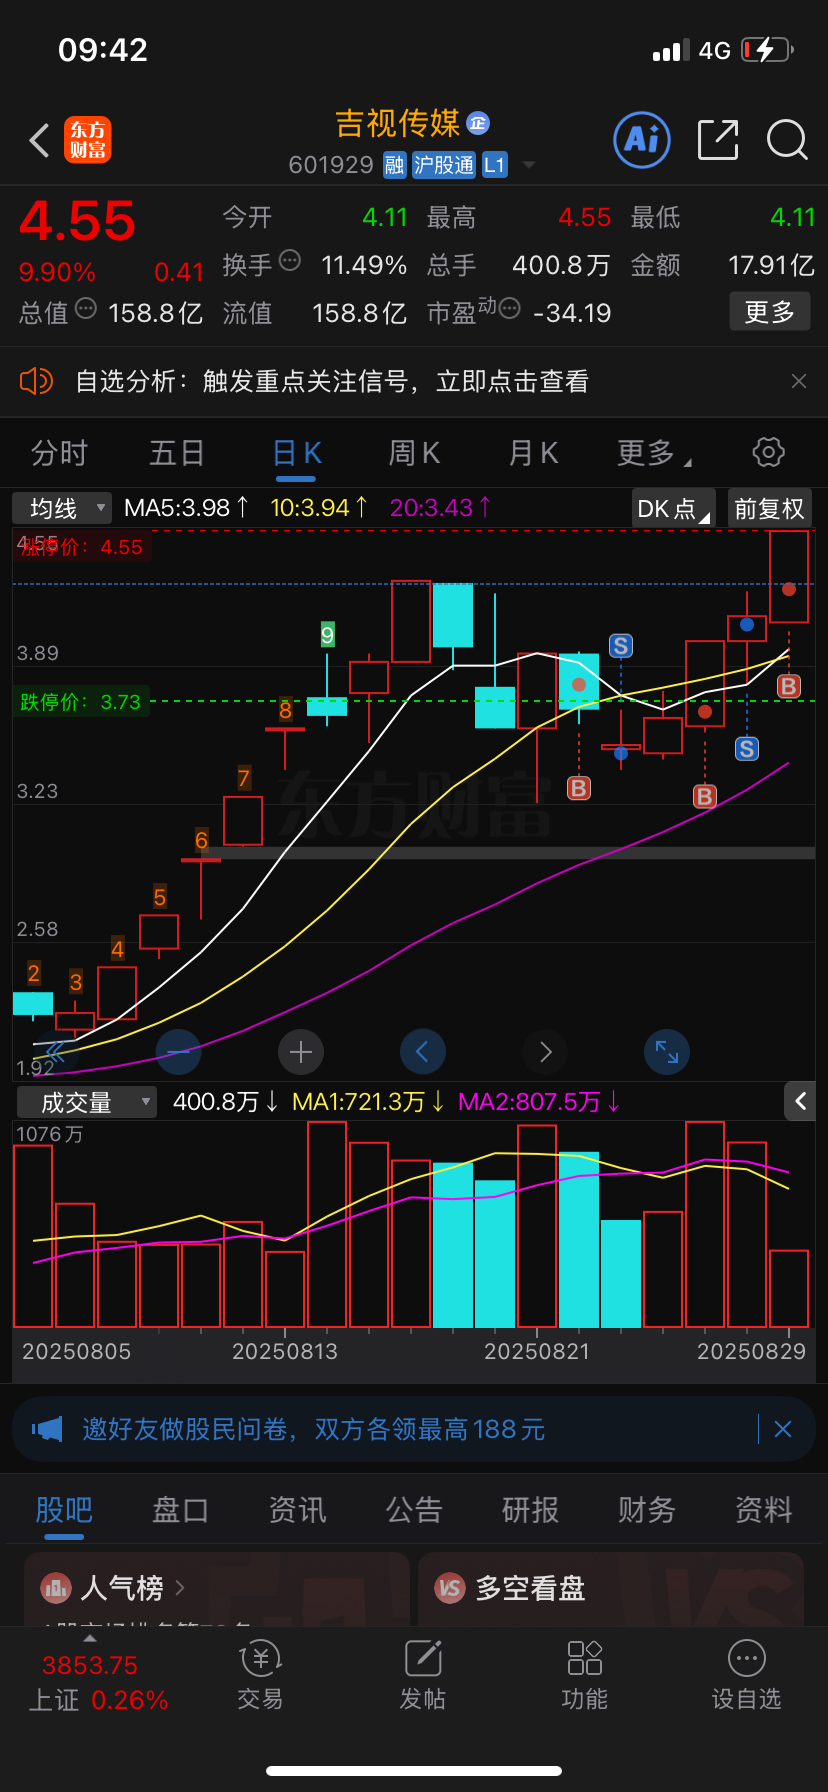The image size is (828, 1792).
Task: Click the 更多 quote details button
Action: tap(769, 312)
